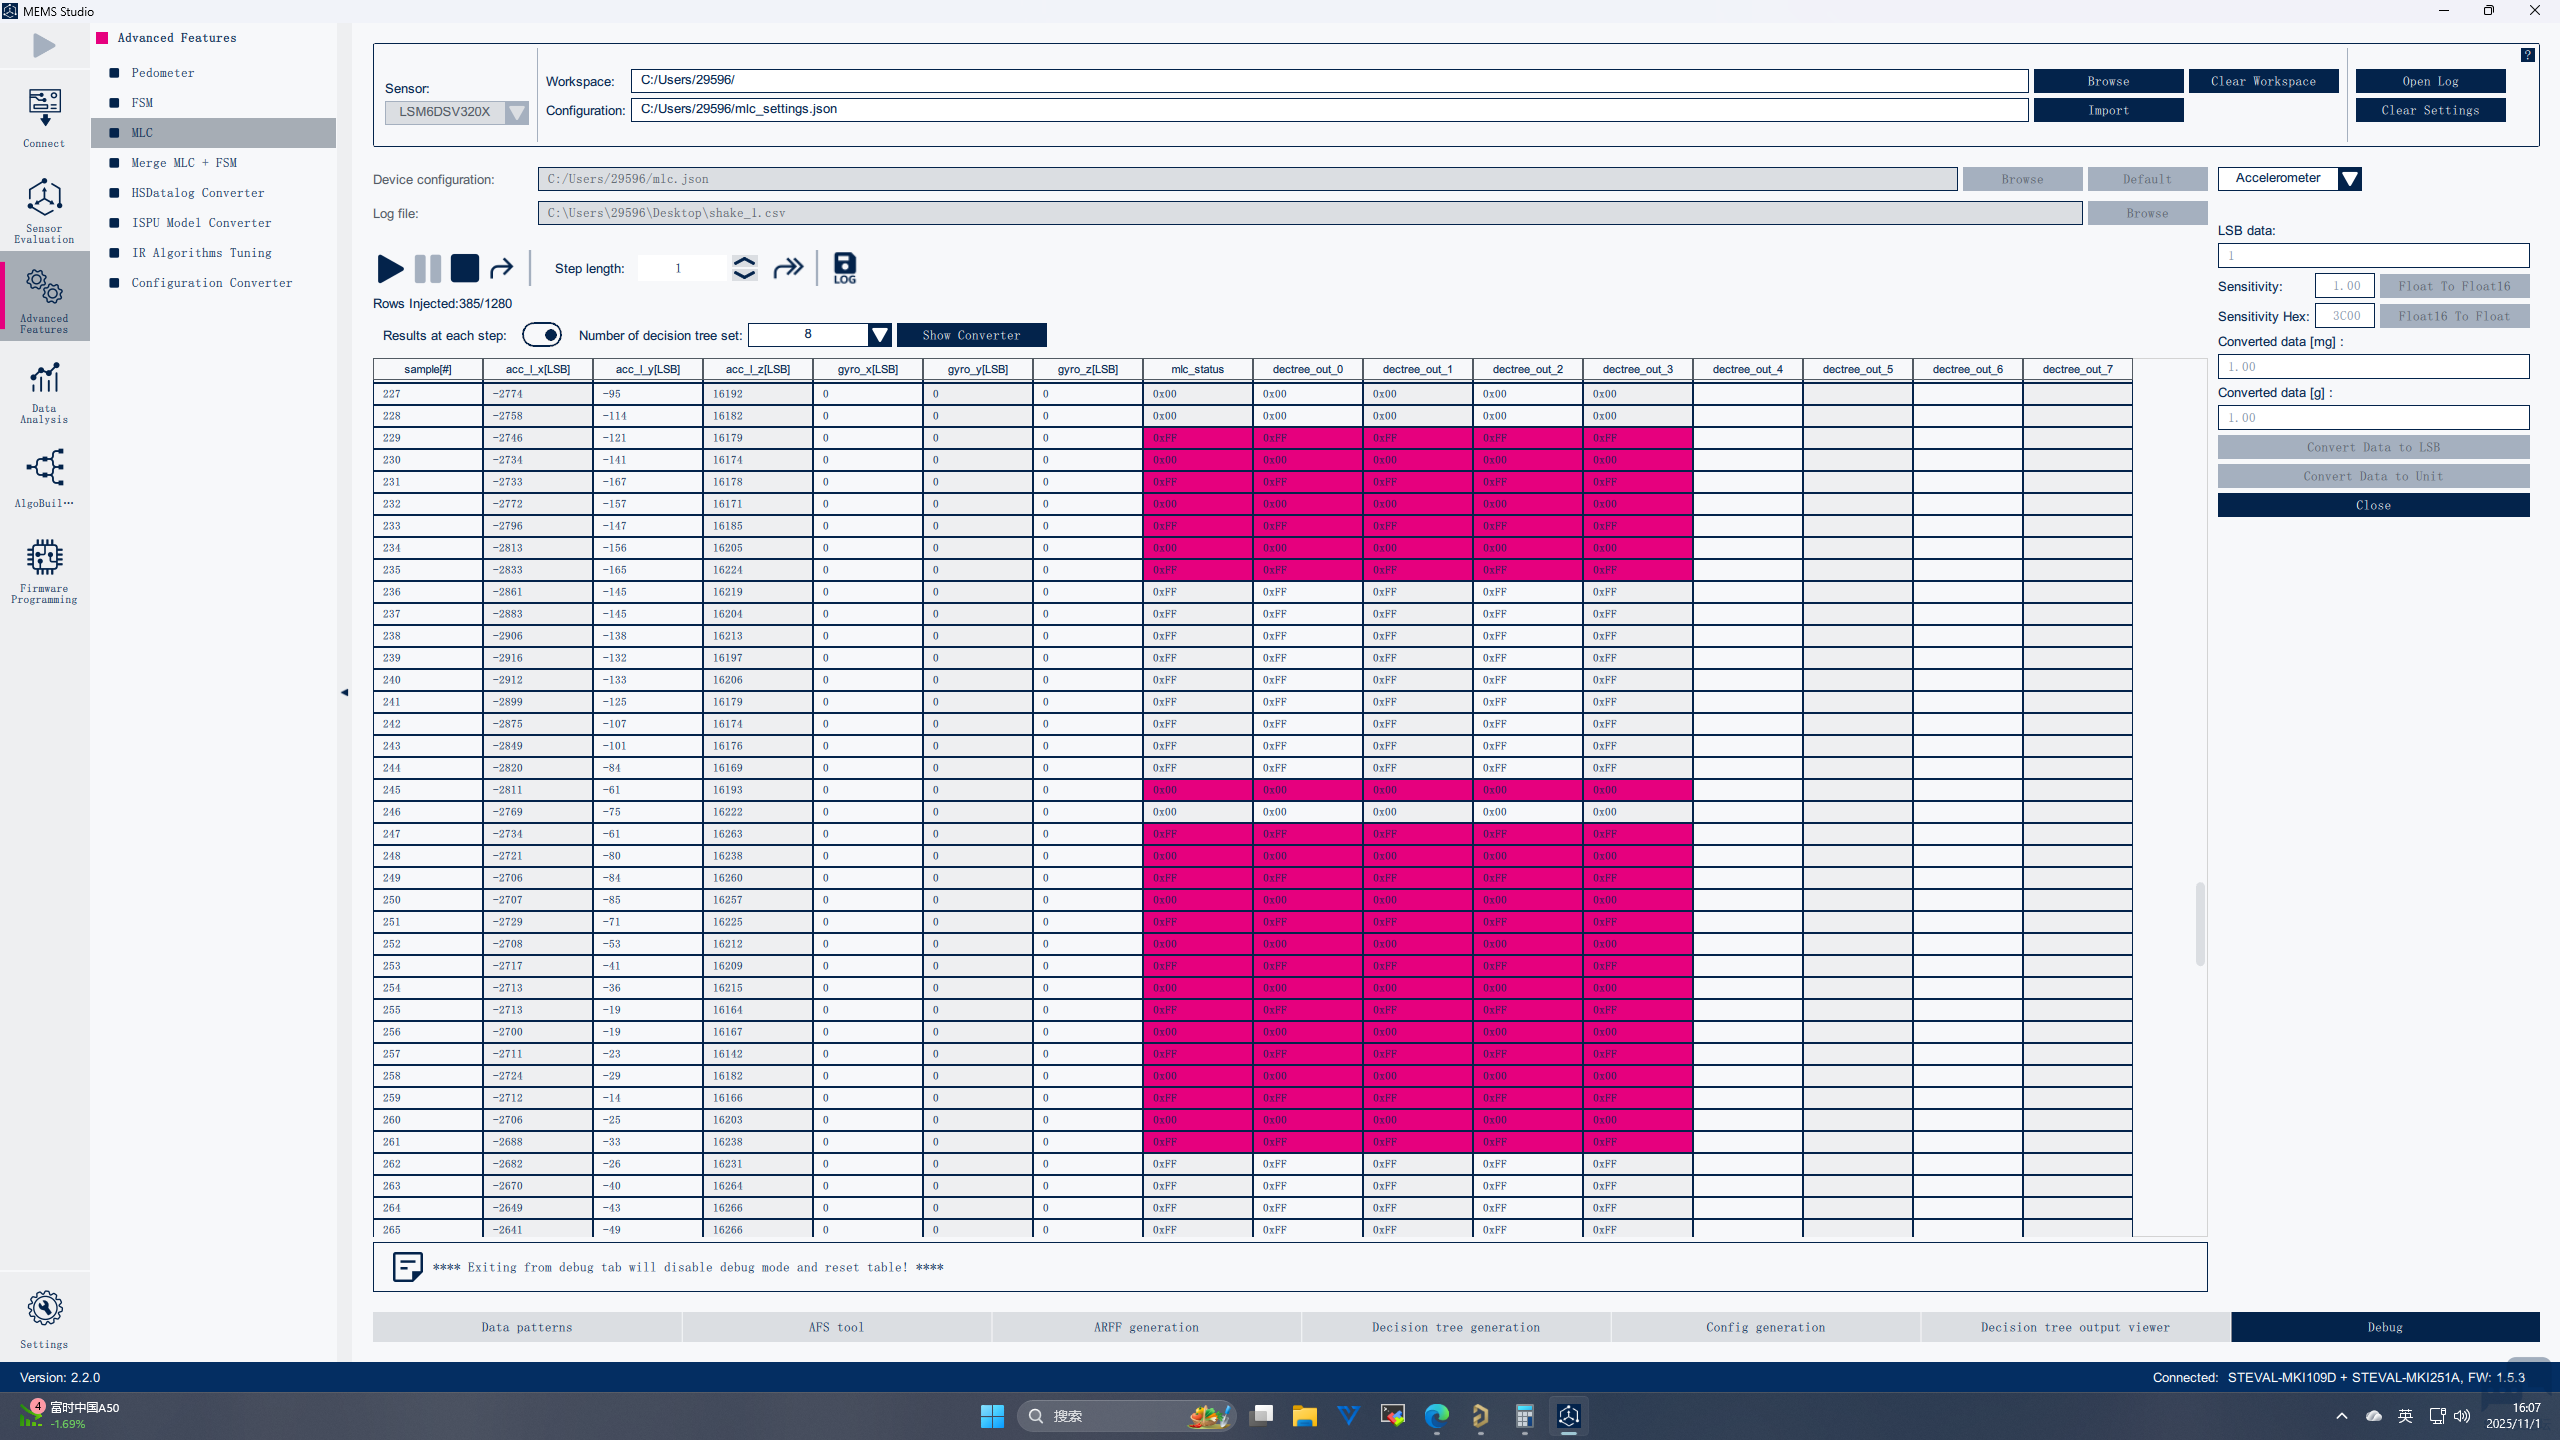Click the Play injection button
The width and height of the screenshot is (2560, 1440).
click(x=390, y=268)
